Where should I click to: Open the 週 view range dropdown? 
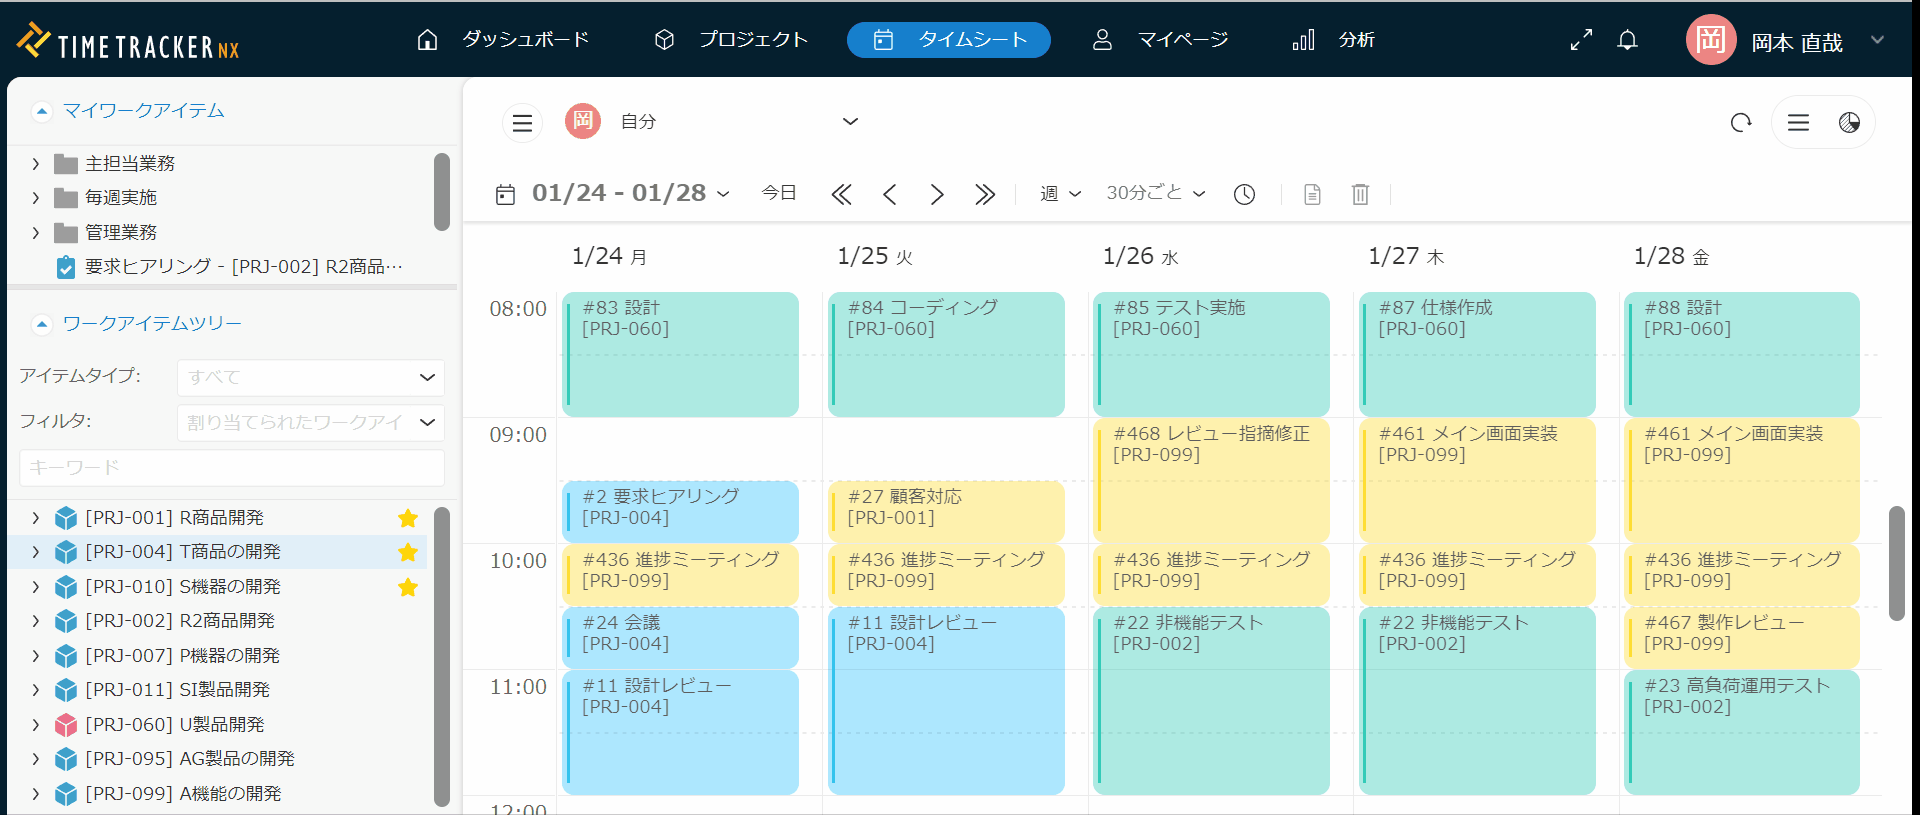(x=1060, y=193)
